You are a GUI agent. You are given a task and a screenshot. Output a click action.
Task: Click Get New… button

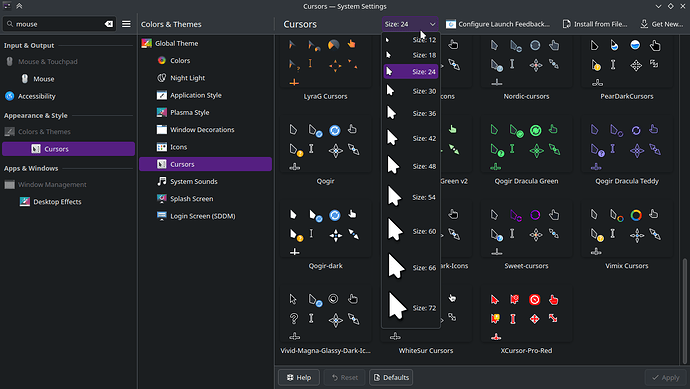662,24
